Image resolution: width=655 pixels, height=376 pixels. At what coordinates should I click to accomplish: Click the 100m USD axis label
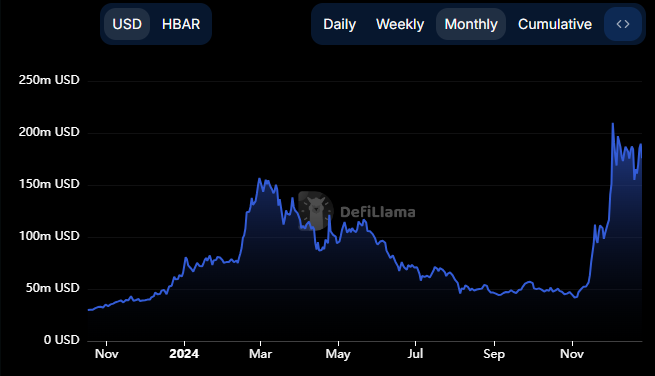click(x=49, y=236)
